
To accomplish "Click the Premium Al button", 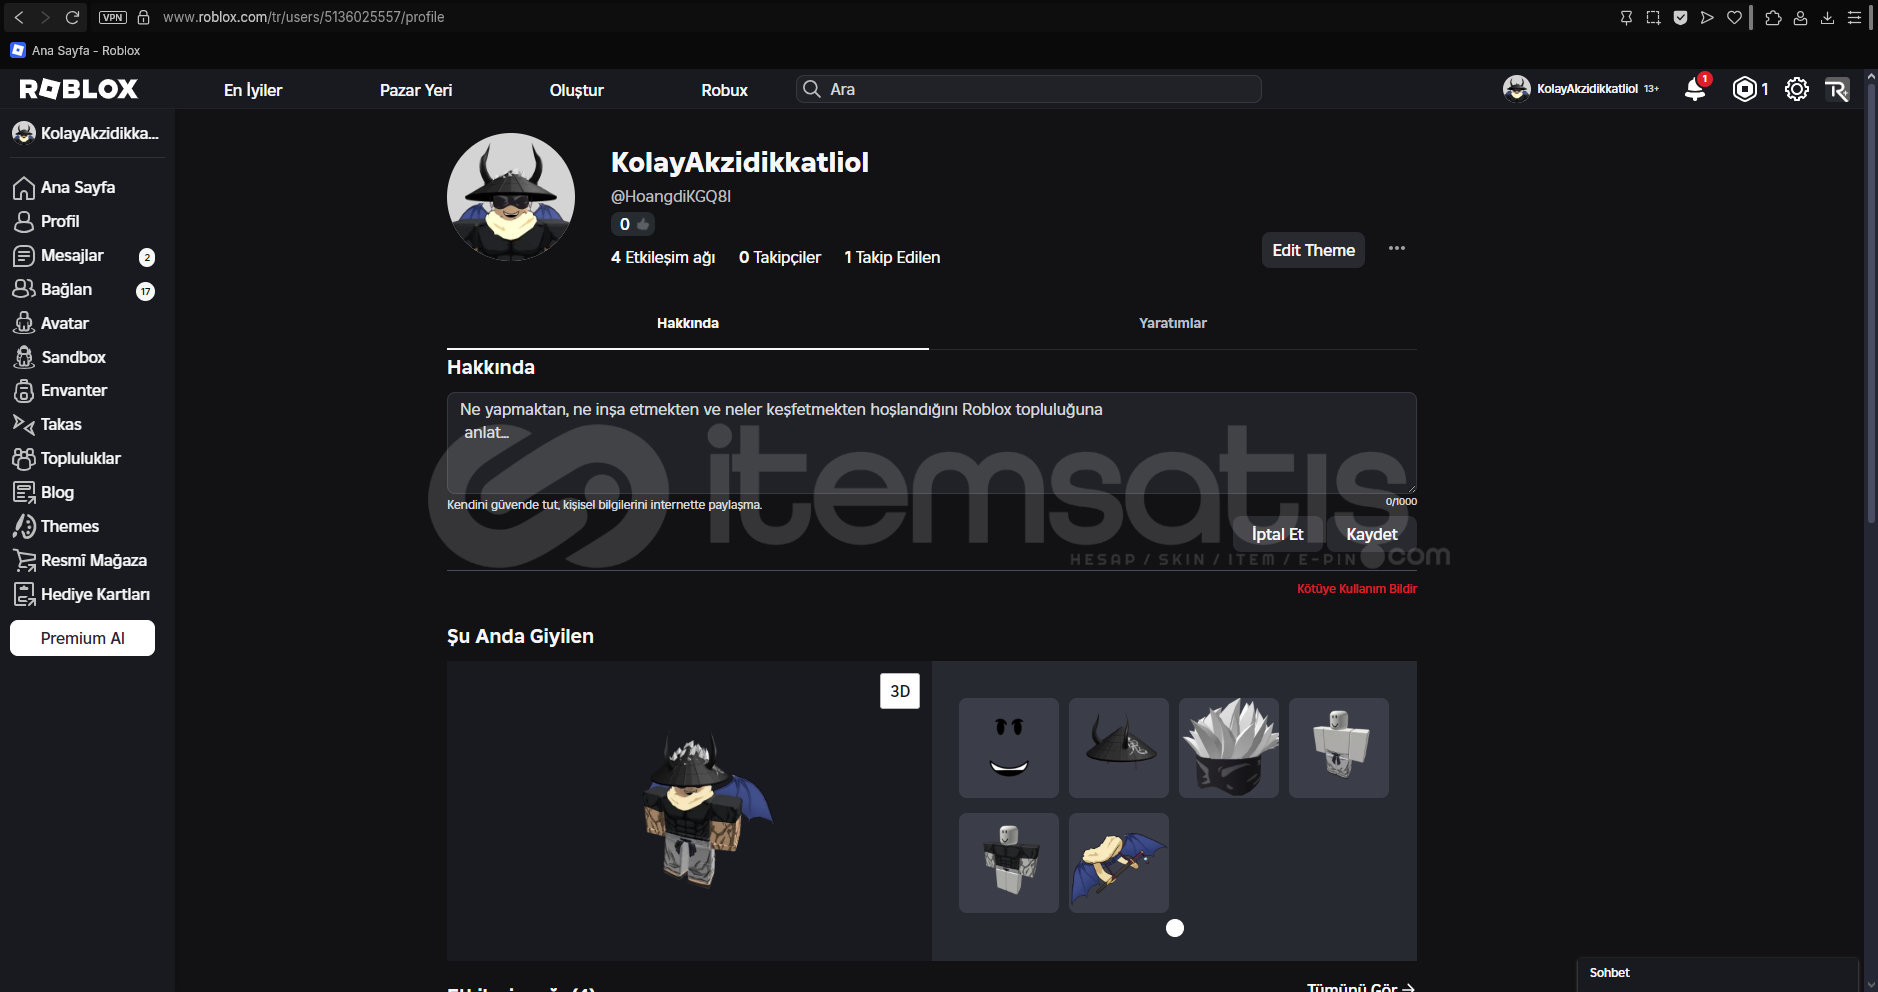I will (82, 638).
